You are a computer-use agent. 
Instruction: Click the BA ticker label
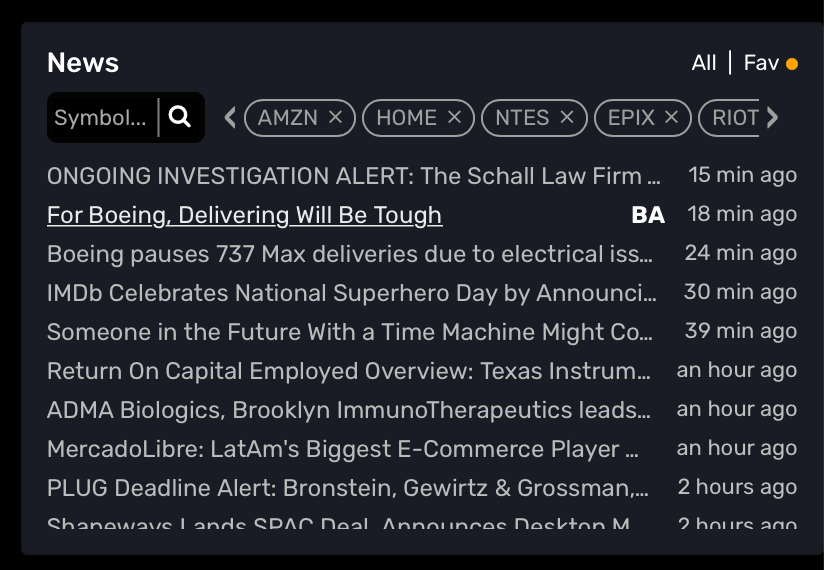pyautogui.click(x=648, y=215)
